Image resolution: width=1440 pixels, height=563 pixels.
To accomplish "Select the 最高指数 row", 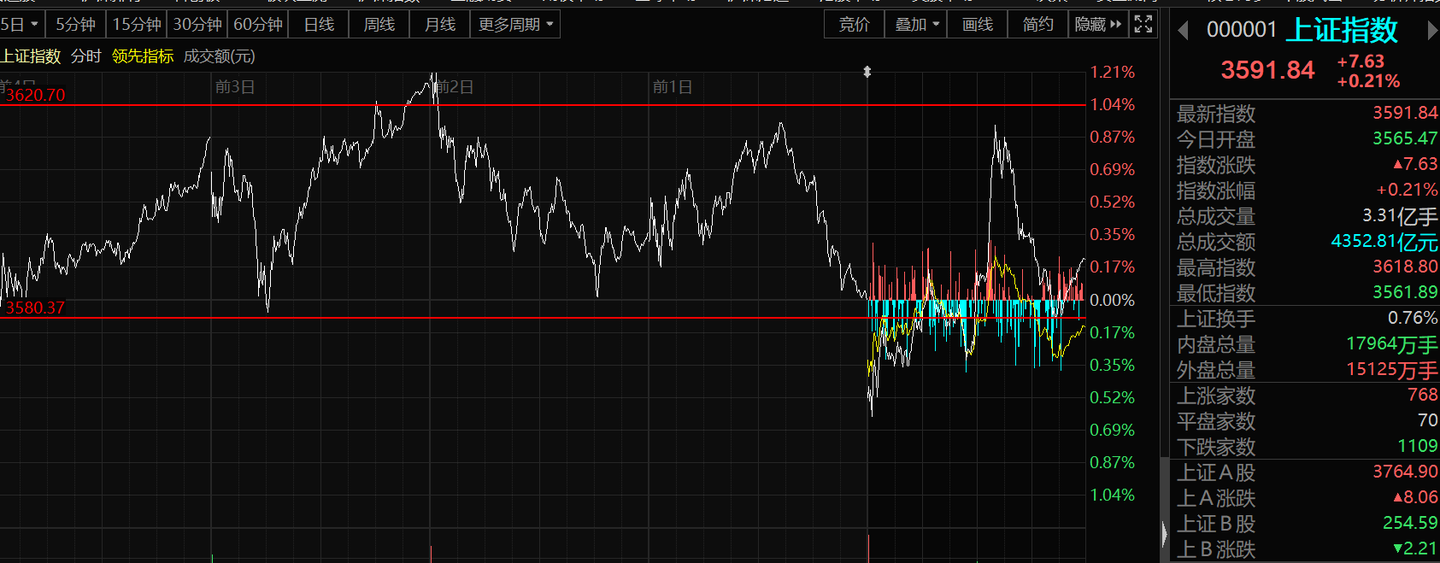I will [1305, 268].
